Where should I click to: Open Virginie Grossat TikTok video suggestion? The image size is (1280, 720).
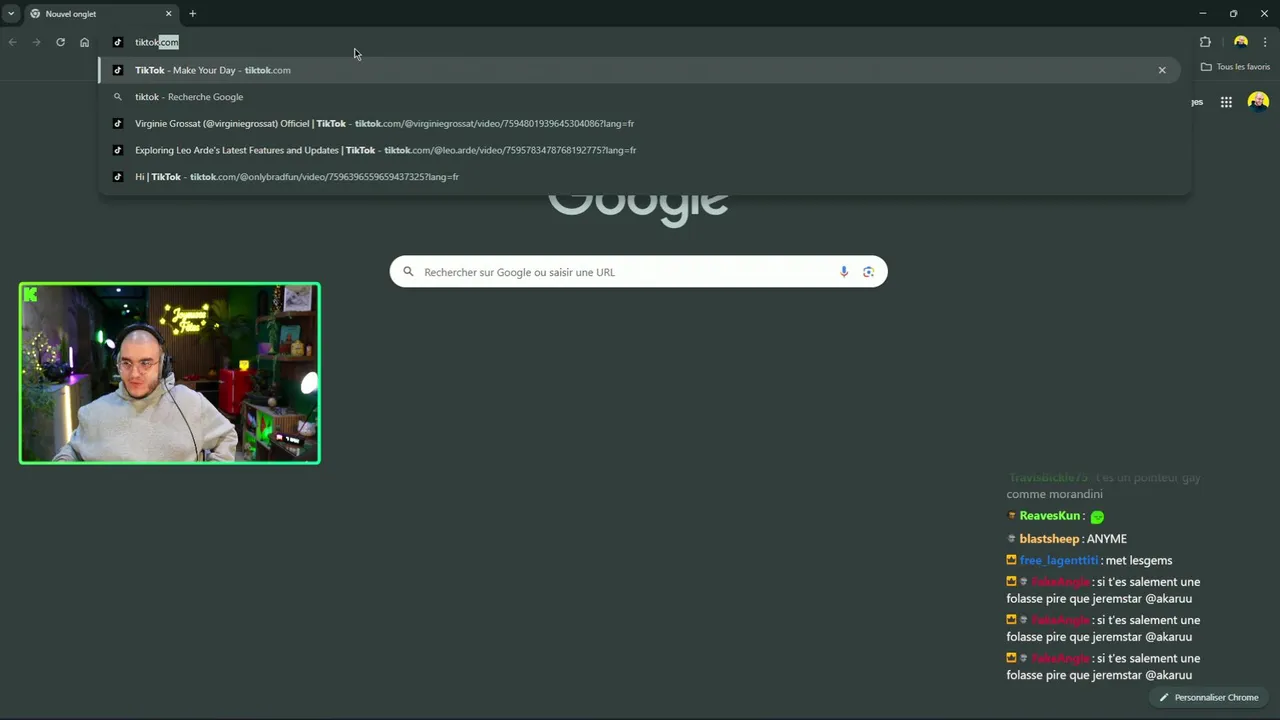point(640,124)
